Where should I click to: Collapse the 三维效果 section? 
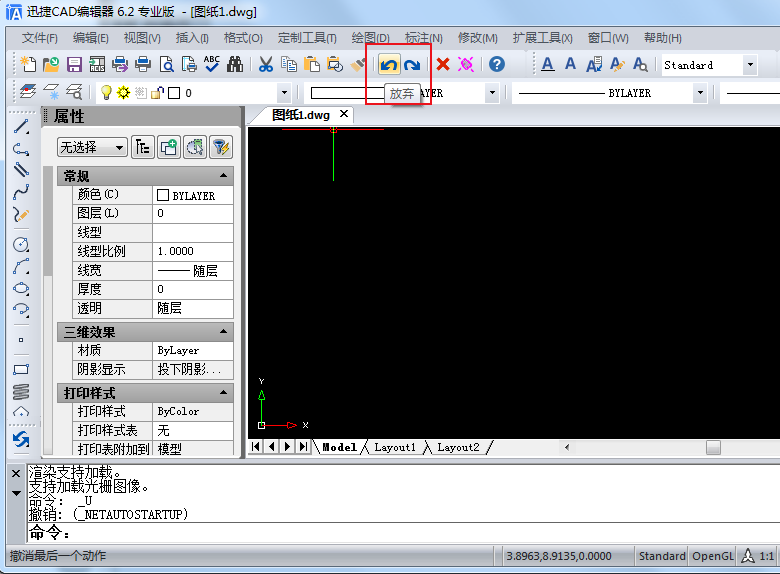pyautogui.click(x=223, y=331)
